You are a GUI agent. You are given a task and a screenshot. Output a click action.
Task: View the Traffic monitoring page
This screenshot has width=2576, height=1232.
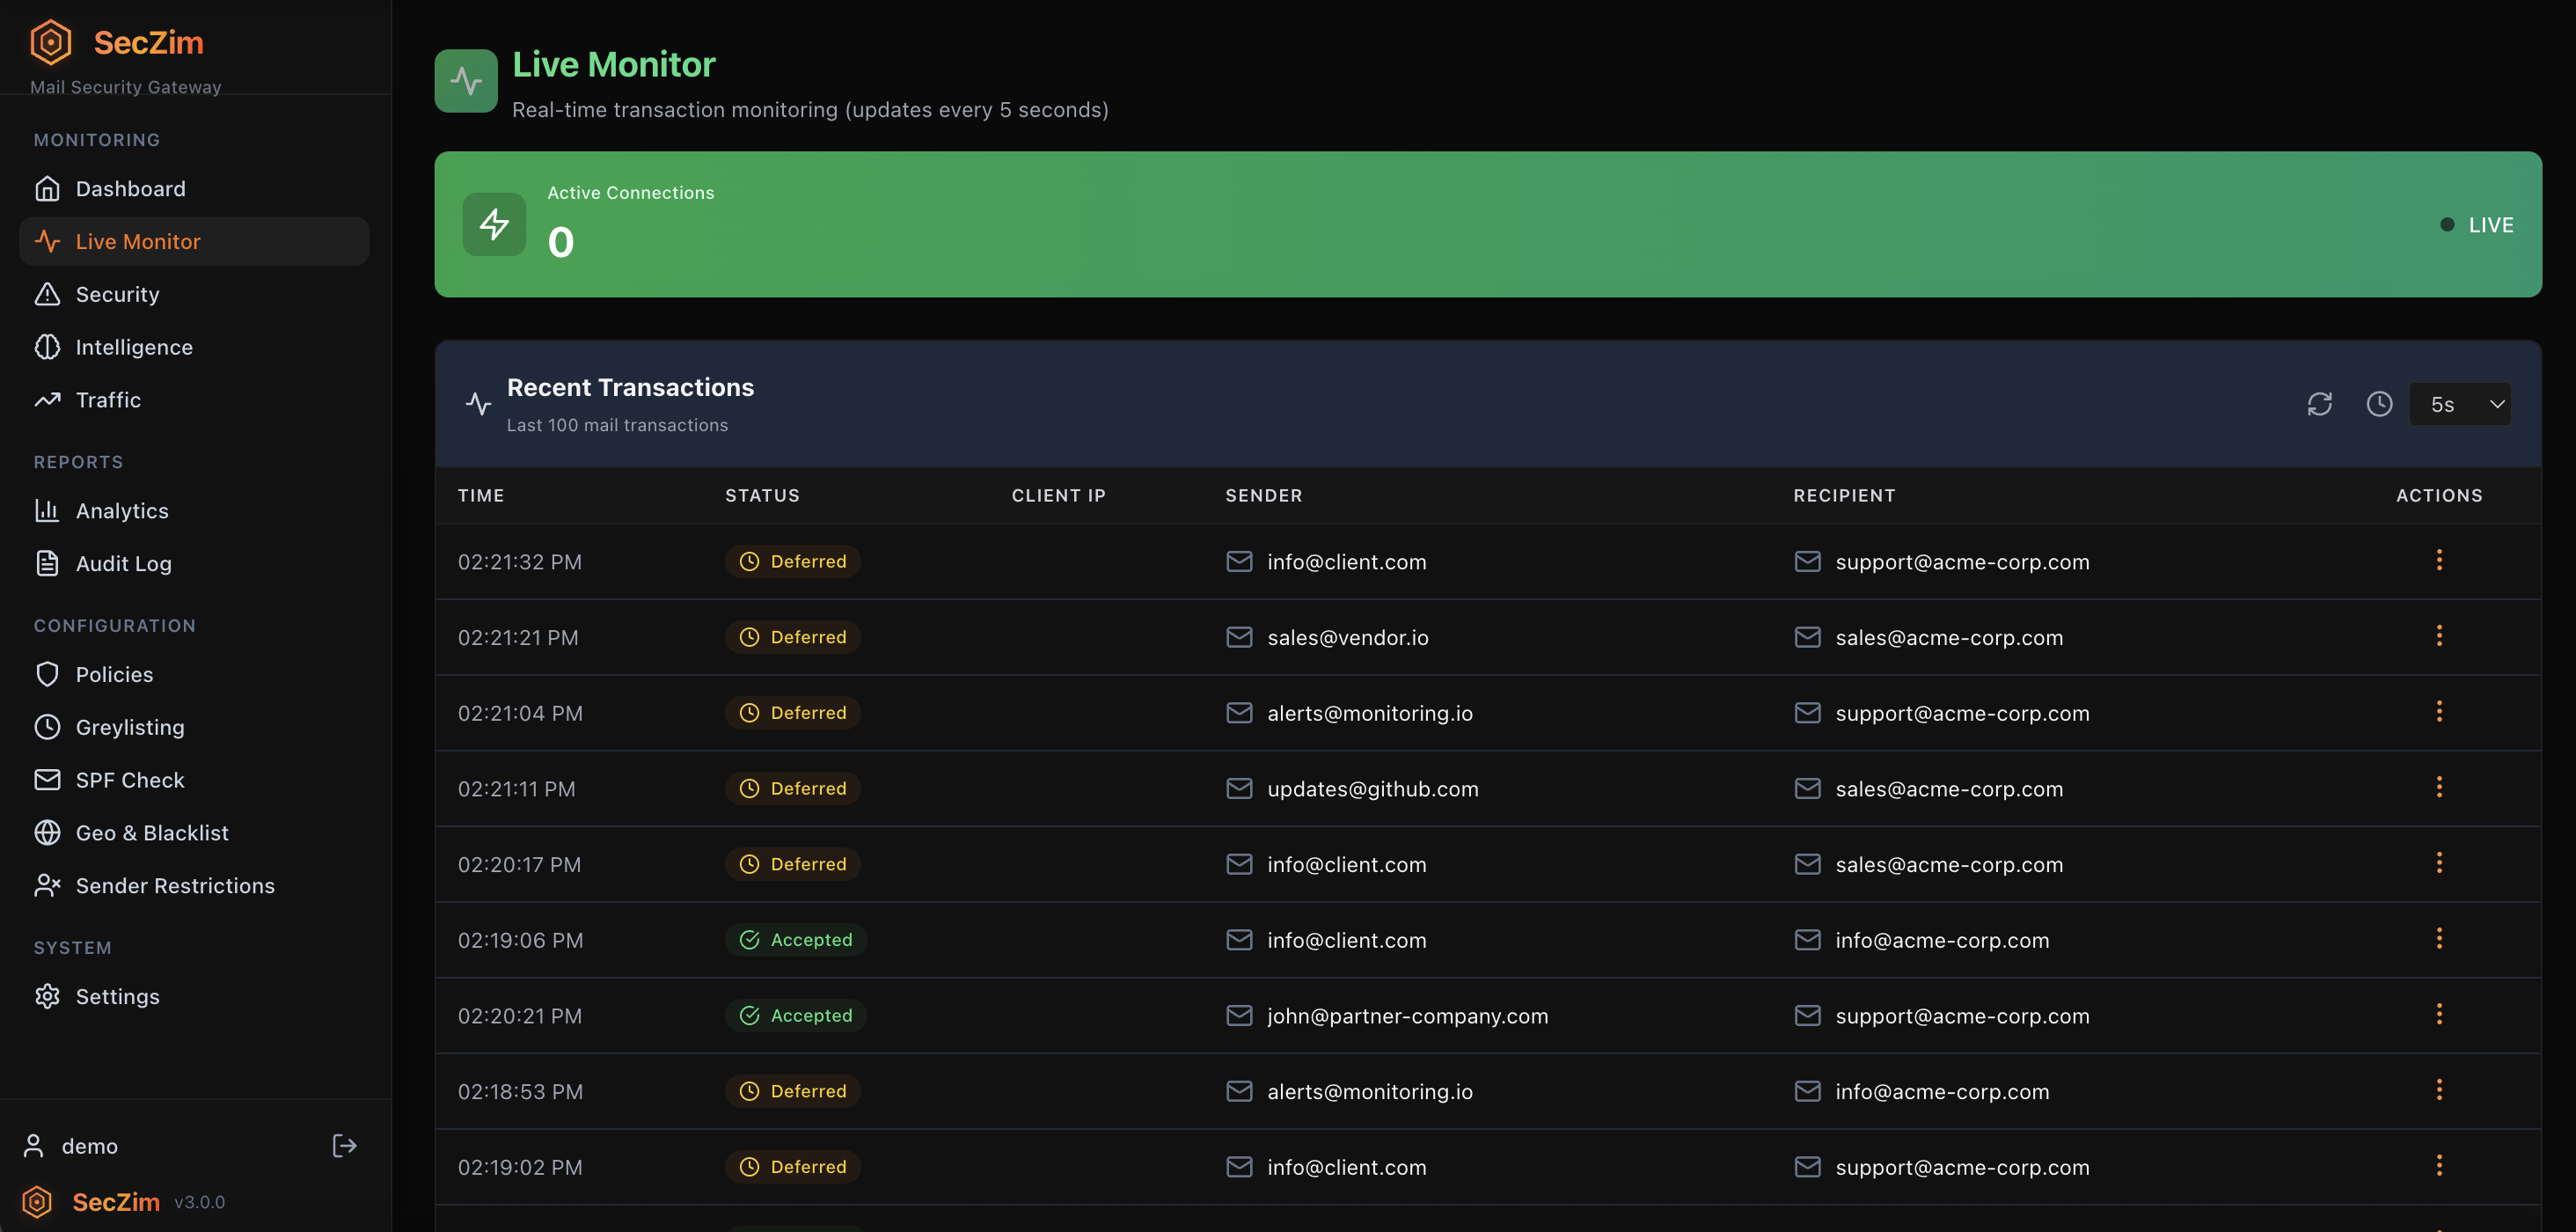(x=108, y=400)
